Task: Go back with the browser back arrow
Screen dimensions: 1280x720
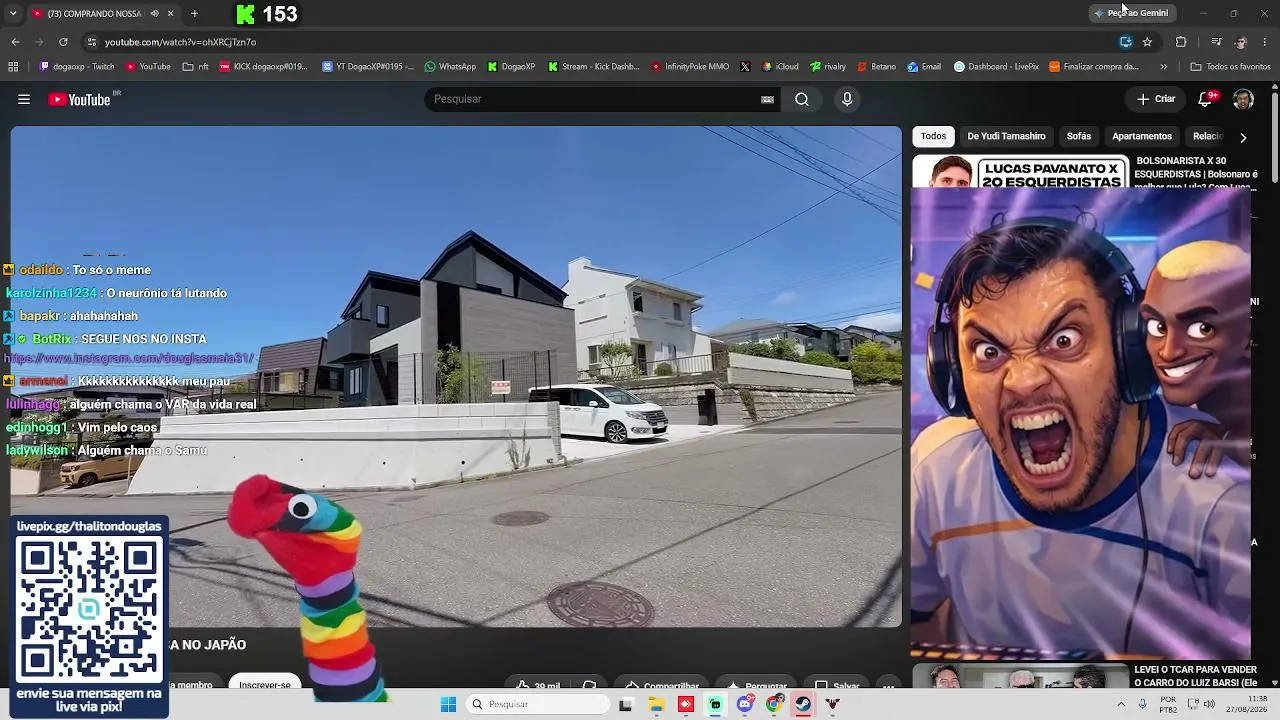Action: (15, 42)
